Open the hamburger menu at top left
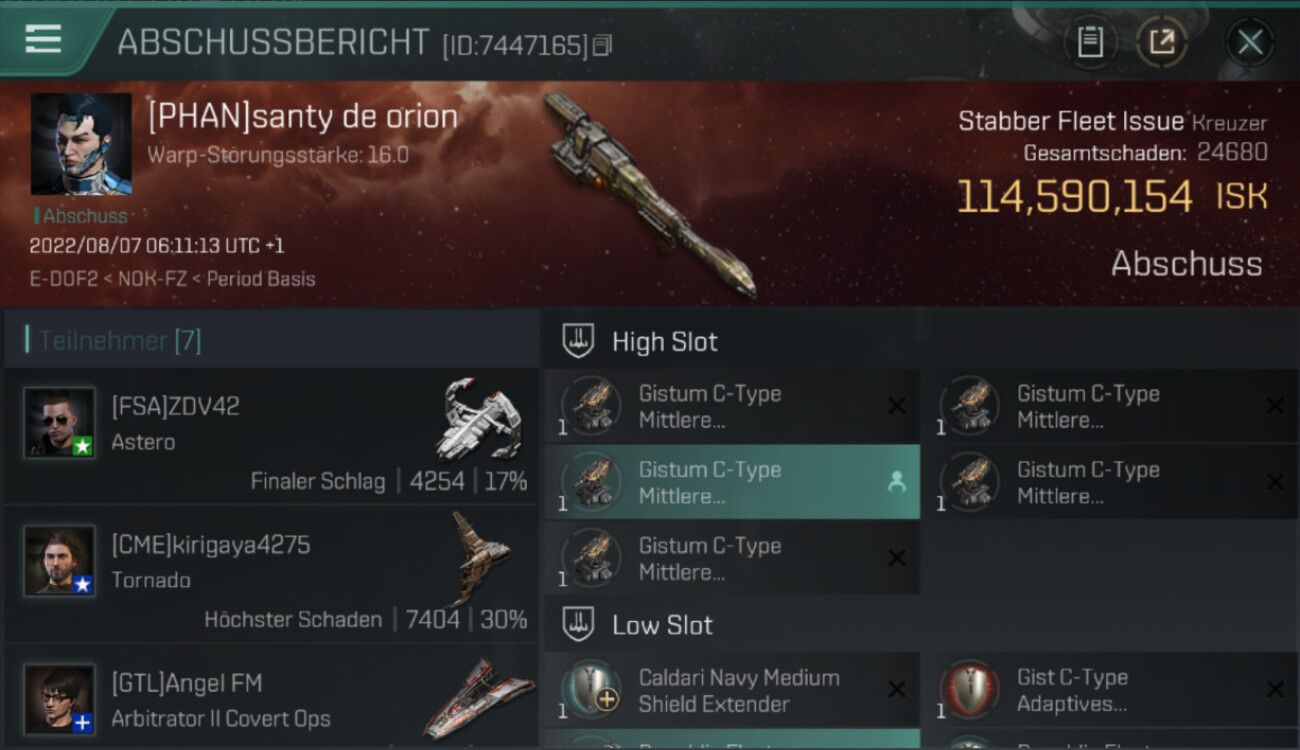Image resolution: width=1300 pixels, height=750 pixels. click(43, 39)
